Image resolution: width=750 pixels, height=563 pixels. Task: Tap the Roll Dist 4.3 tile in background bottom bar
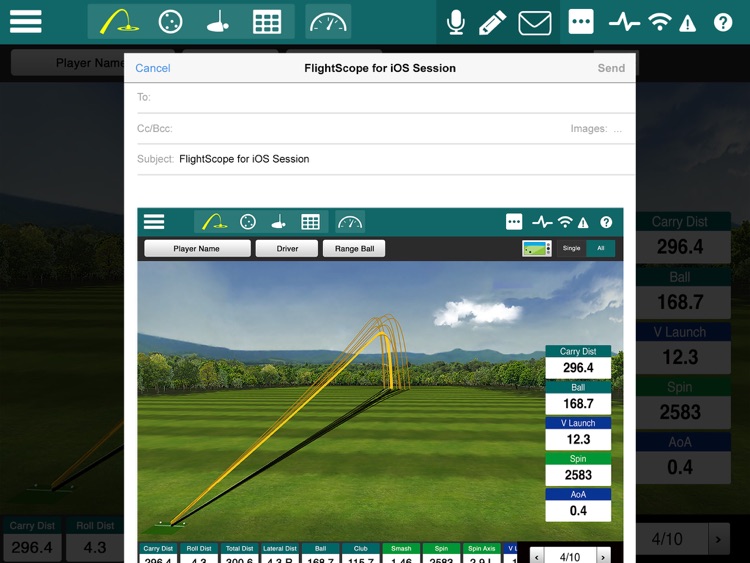point(95,539)
